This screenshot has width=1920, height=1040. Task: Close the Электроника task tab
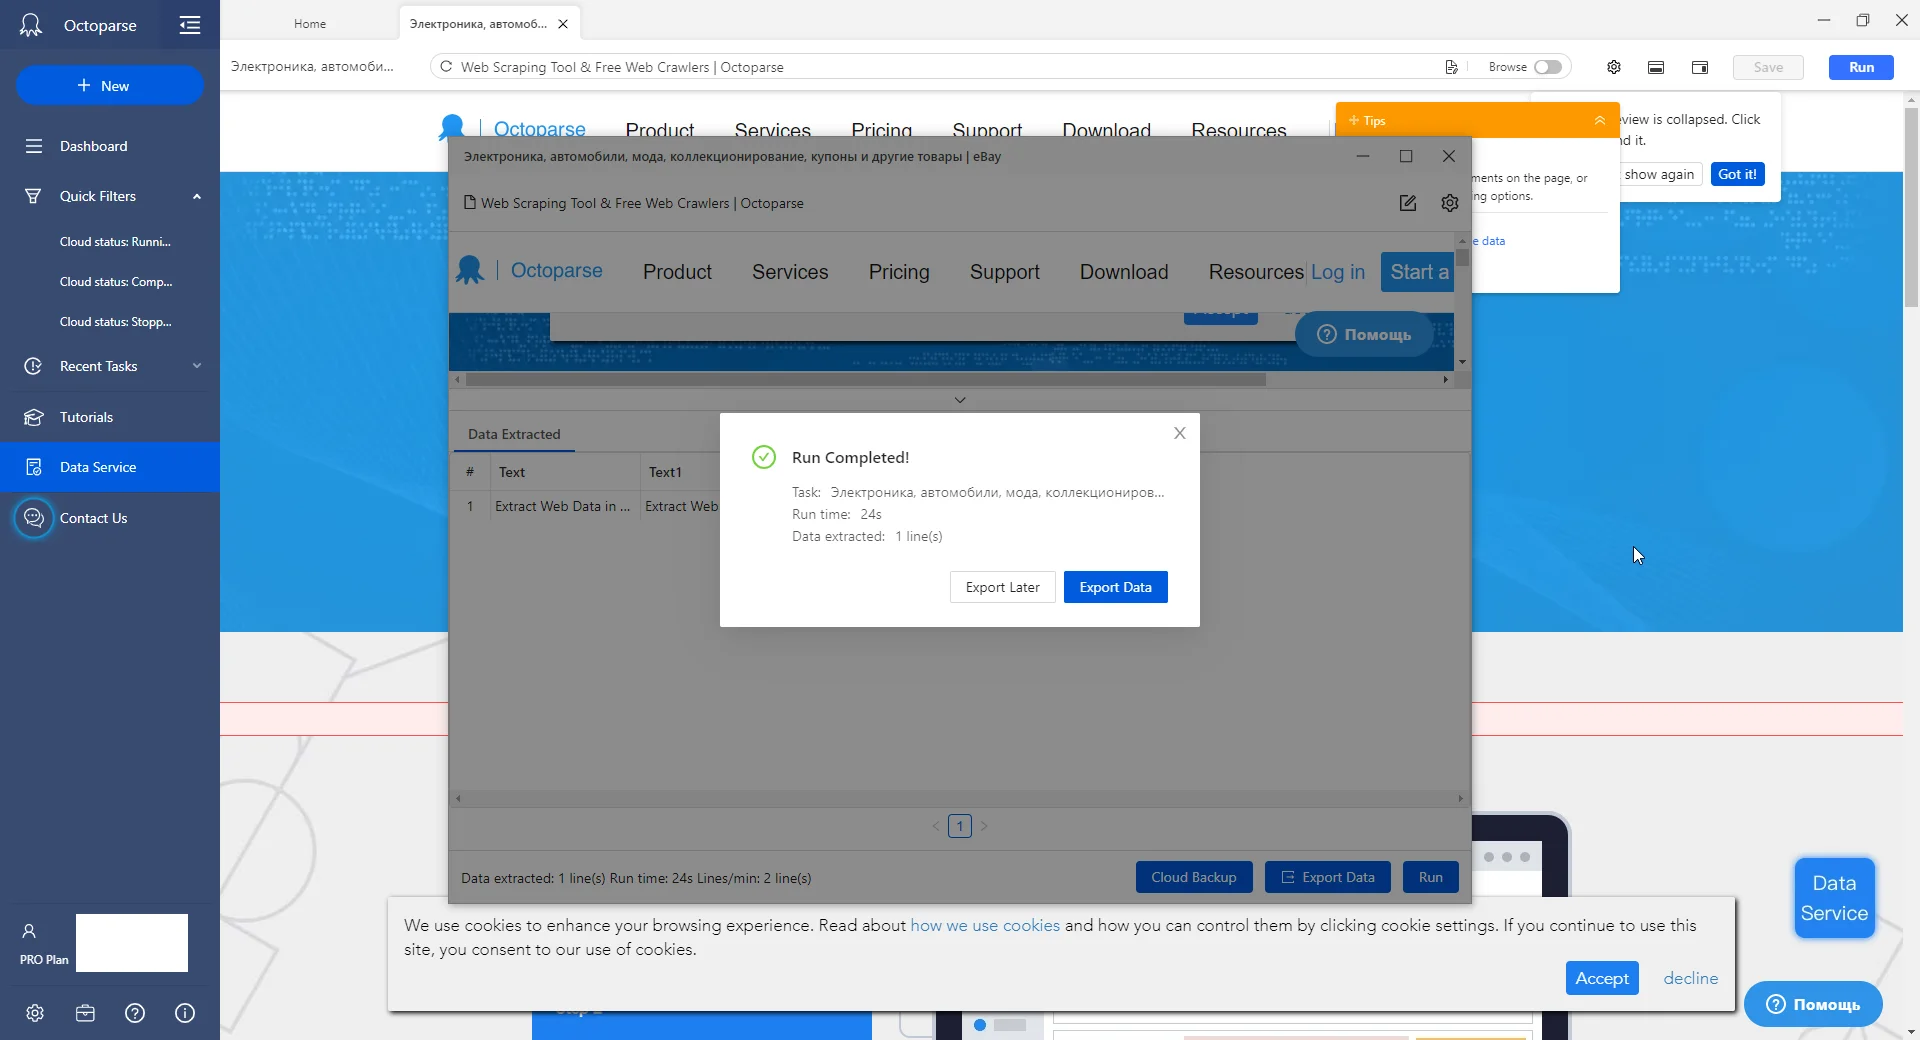coord(563,24)
